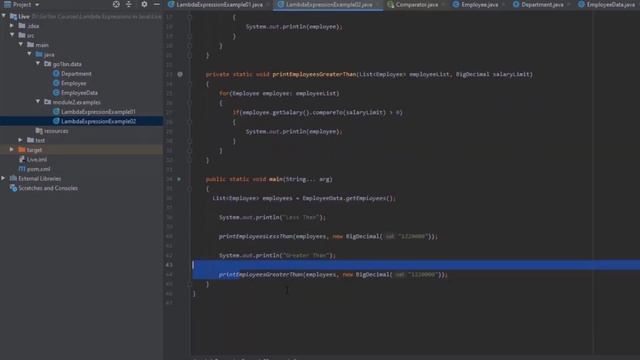Select pom.xml file in tree
The width and height of the screenshot is (640, 360).
click(x=38, y=169)
